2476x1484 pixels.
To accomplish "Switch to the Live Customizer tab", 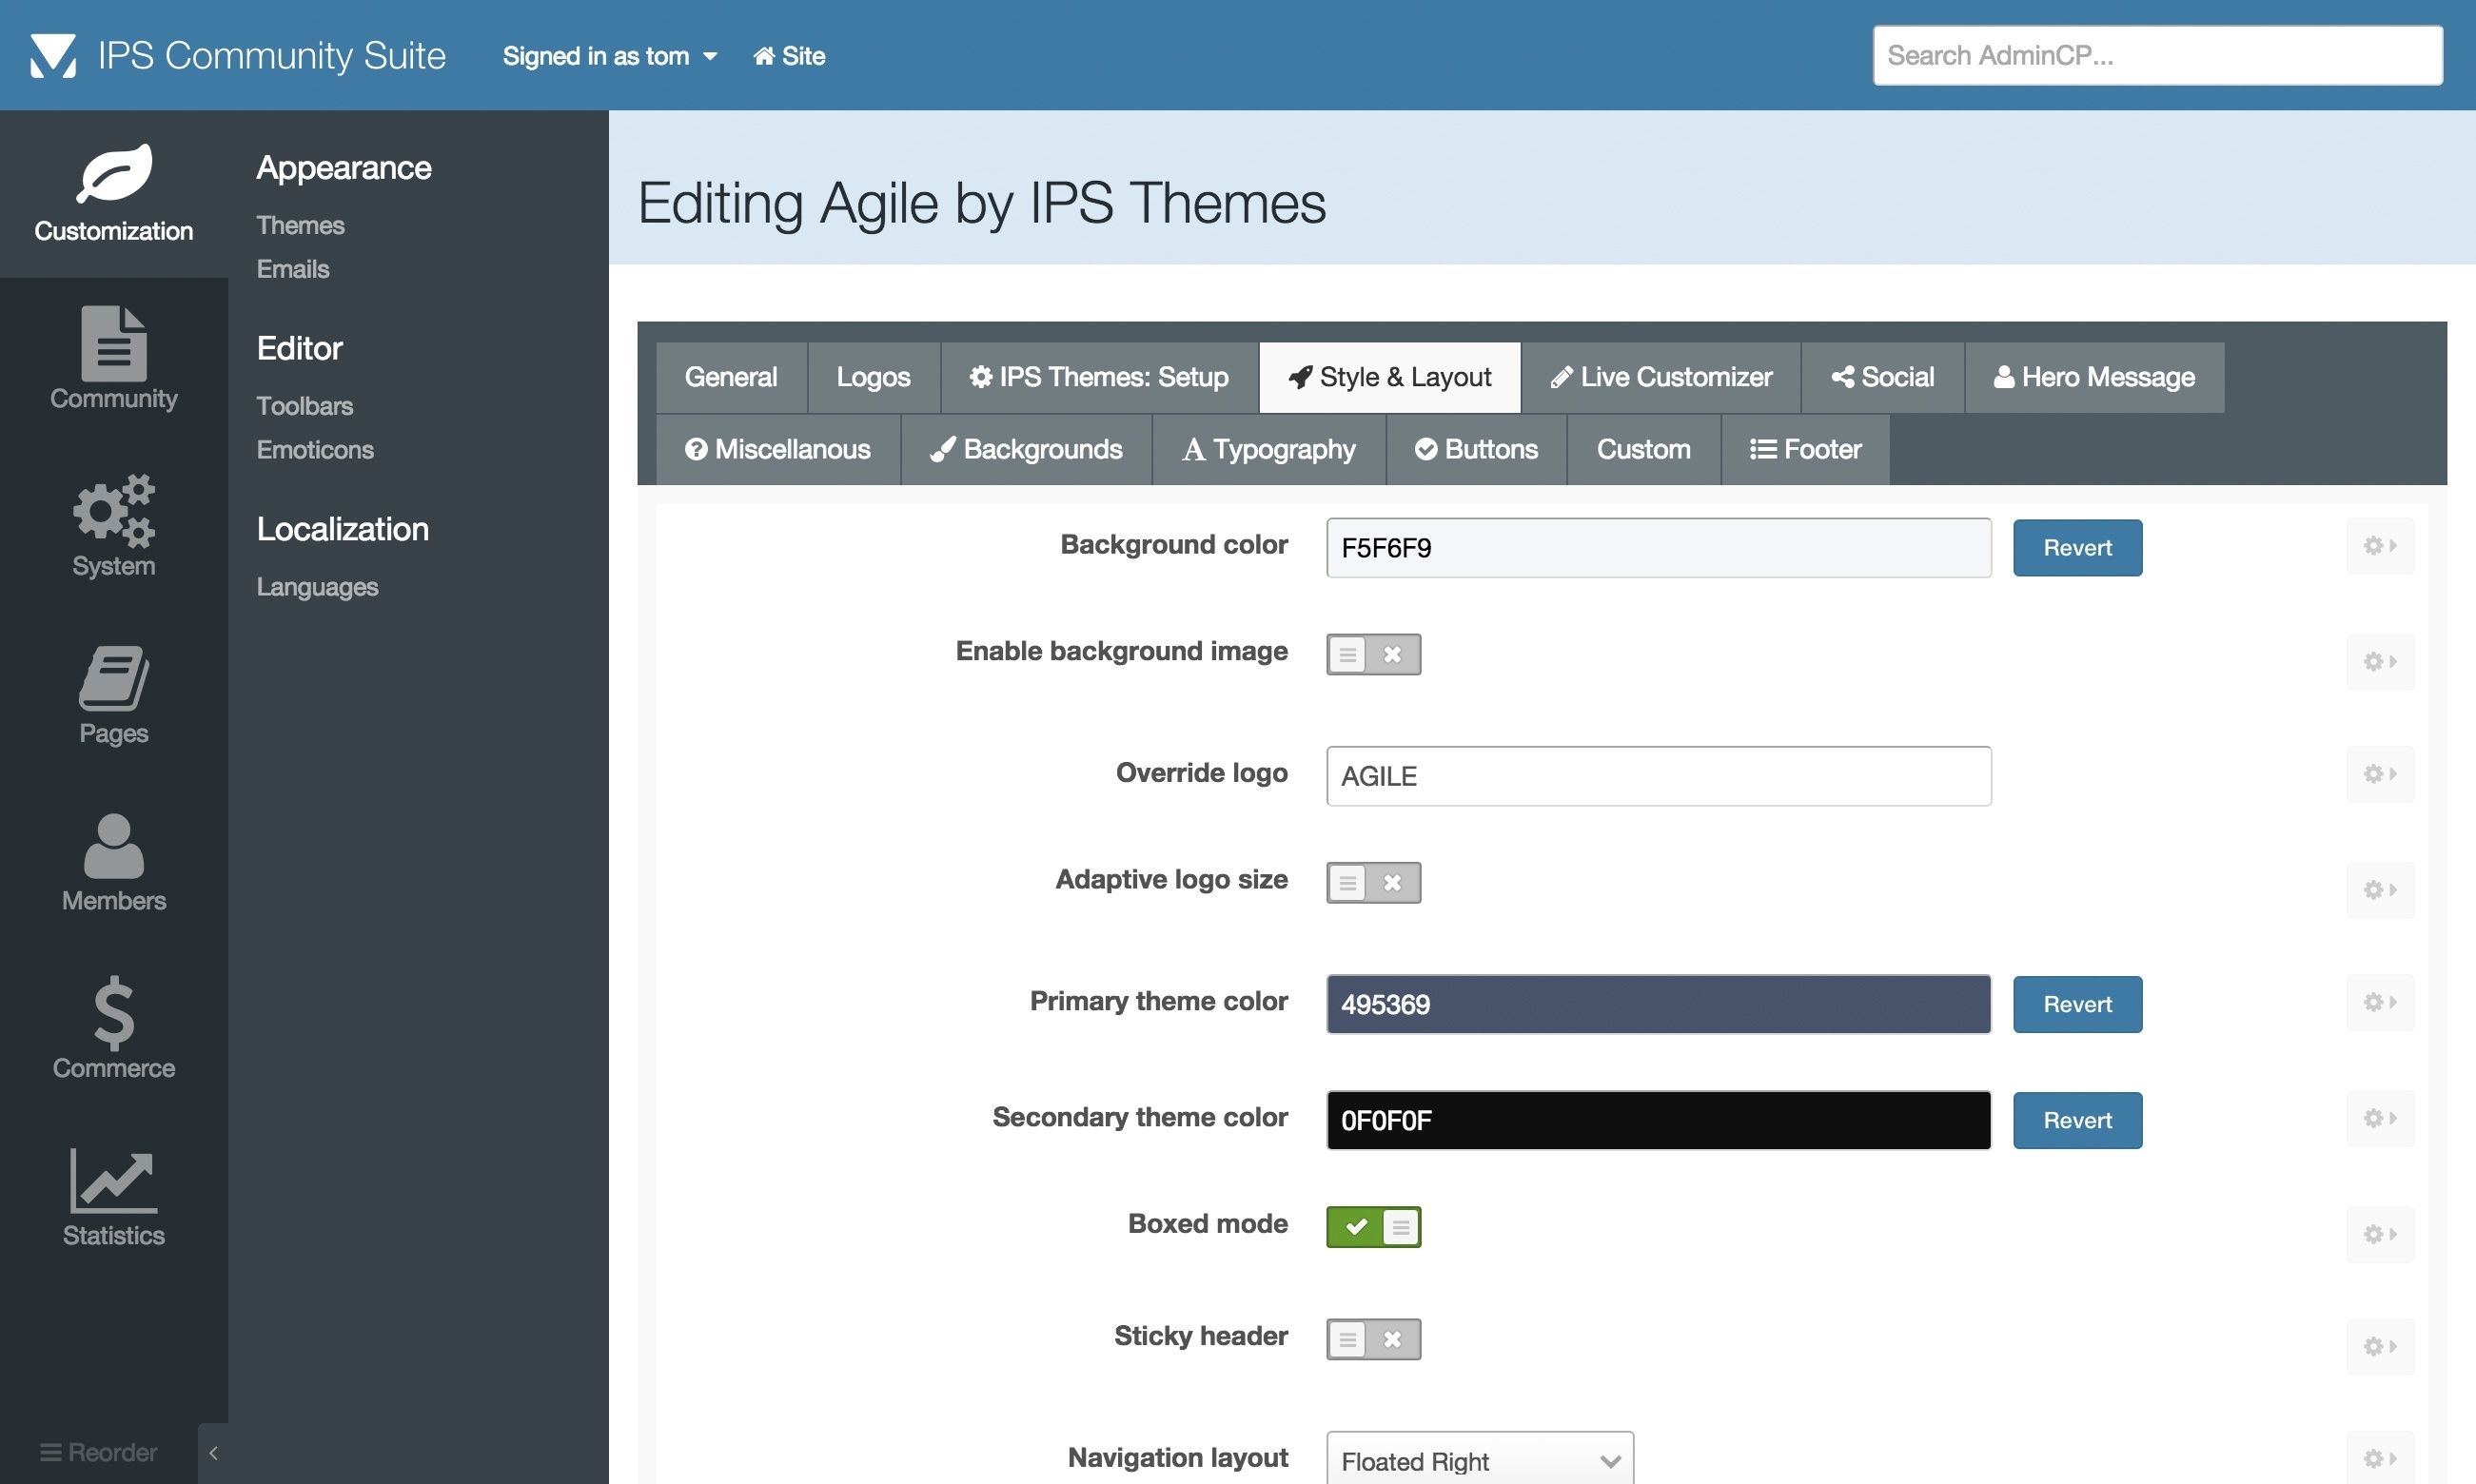I will click(1661, 377).
